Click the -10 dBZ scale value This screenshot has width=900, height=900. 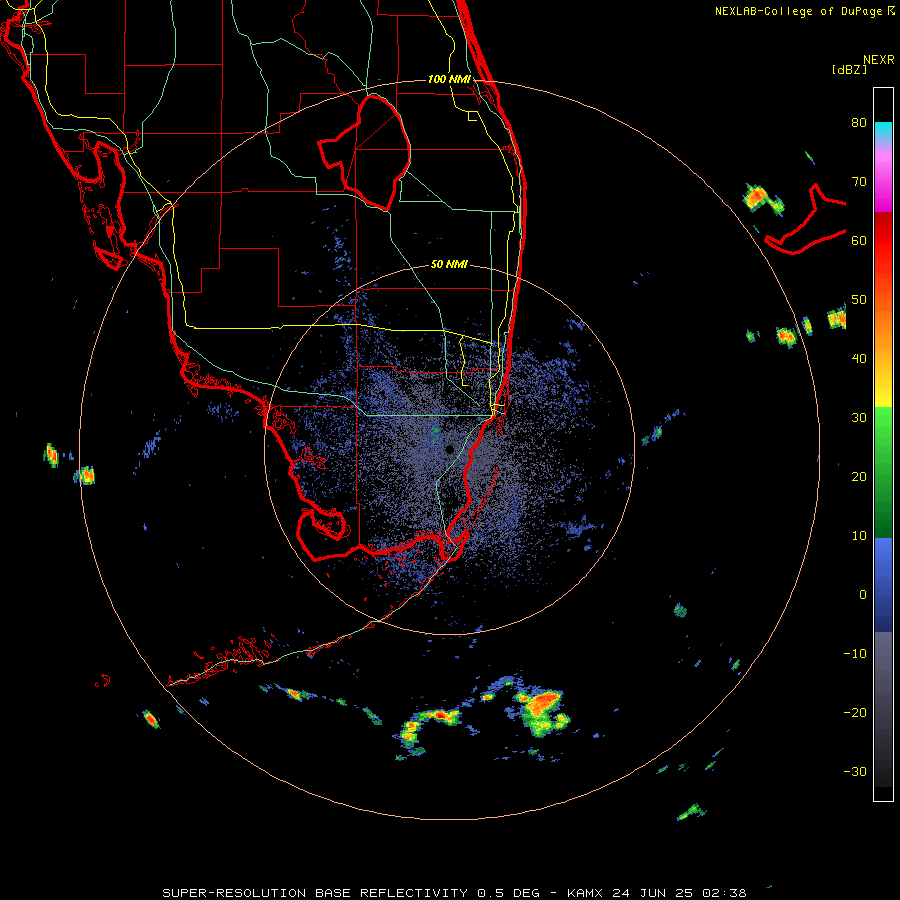[855, 654]
